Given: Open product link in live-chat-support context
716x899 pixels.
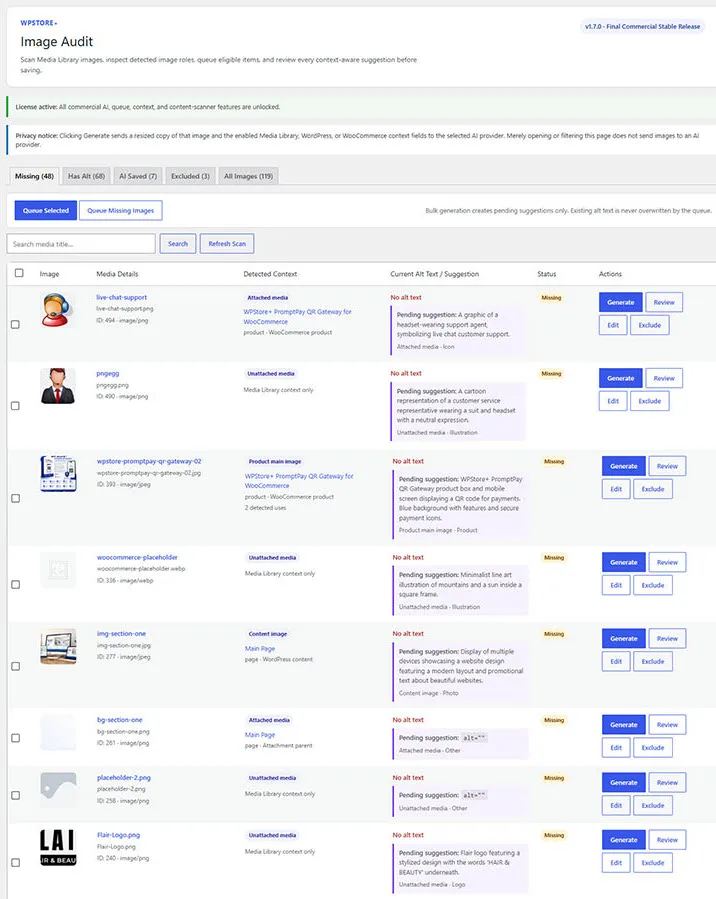Looking at the screenshot, I should click(x=298, y=316).
